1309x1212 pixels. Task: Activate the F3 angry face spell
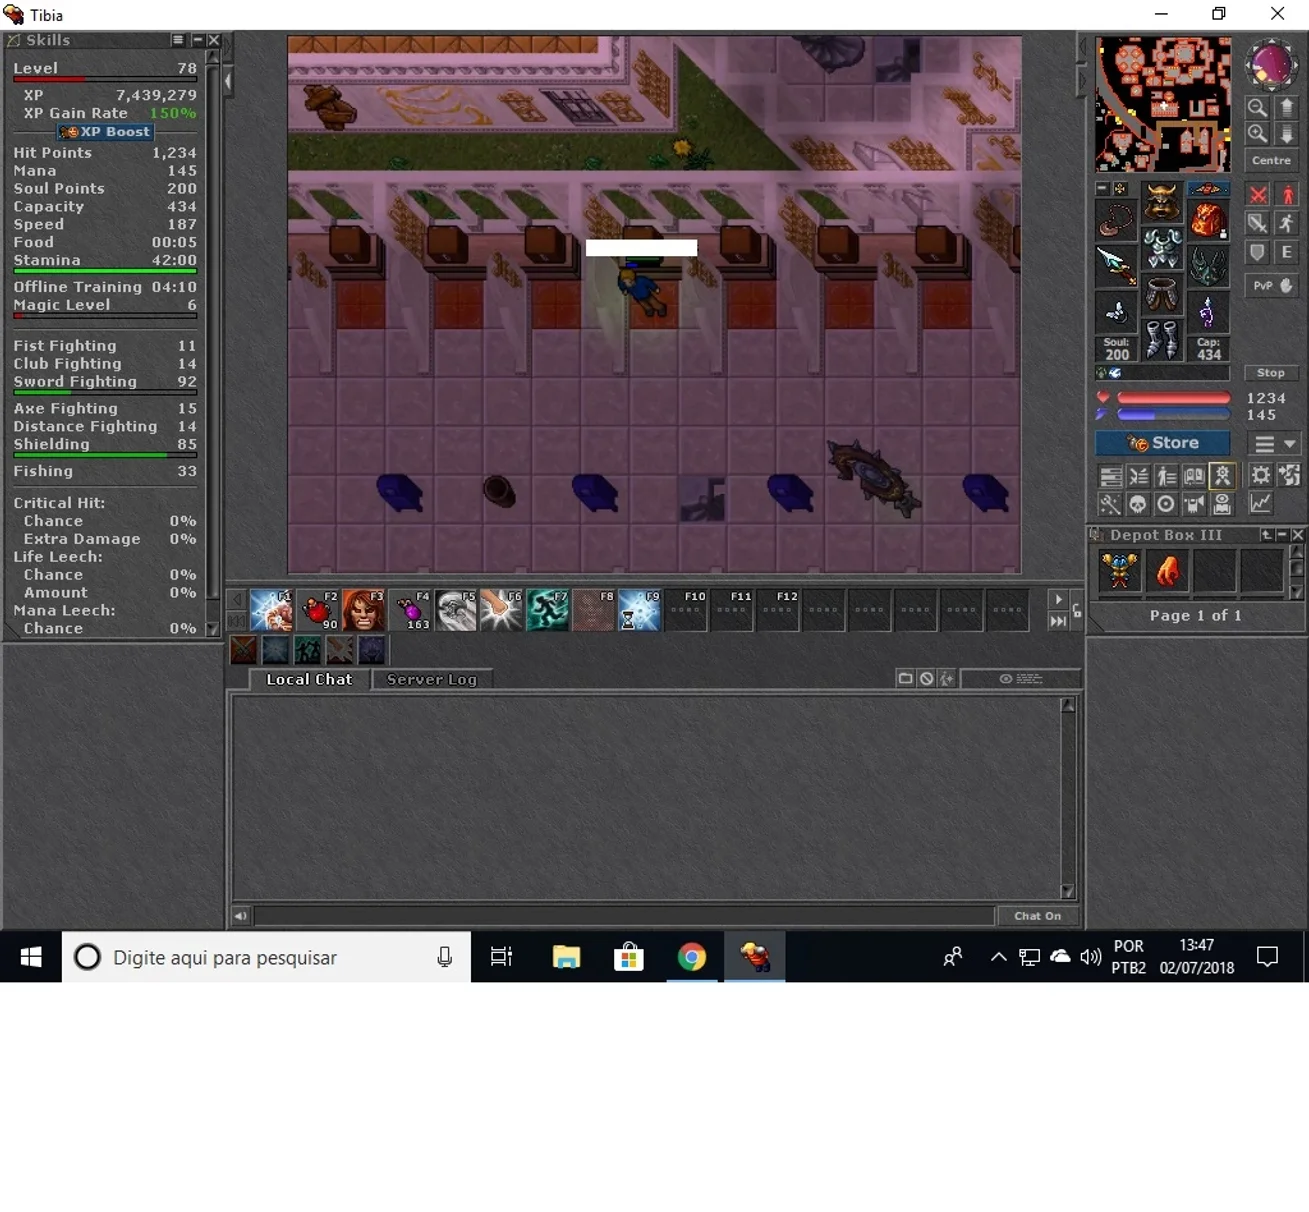pyautogui.click(x=363, y=610)
